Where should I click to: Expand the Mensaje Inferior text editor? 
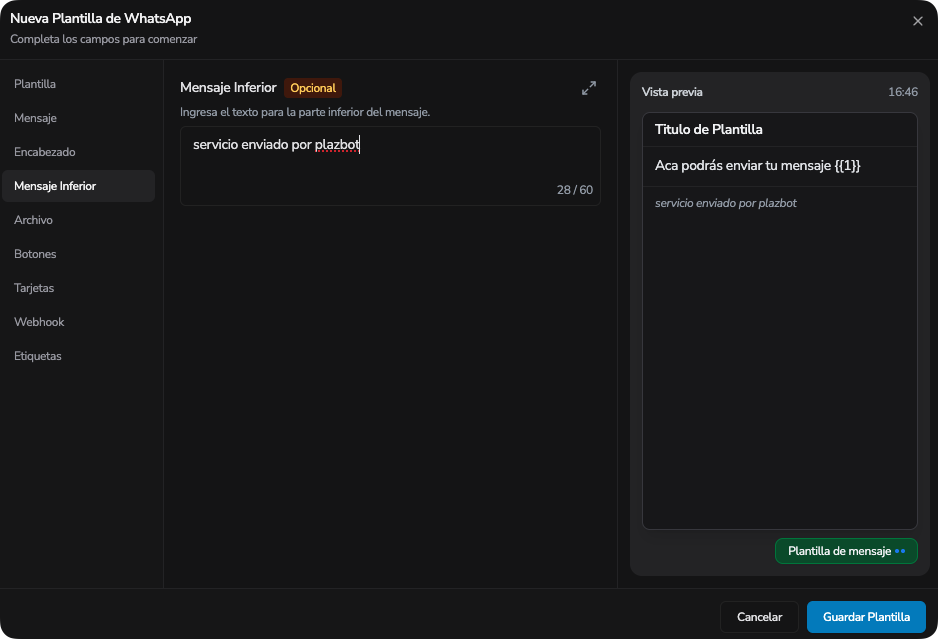[x=589, y=88]
